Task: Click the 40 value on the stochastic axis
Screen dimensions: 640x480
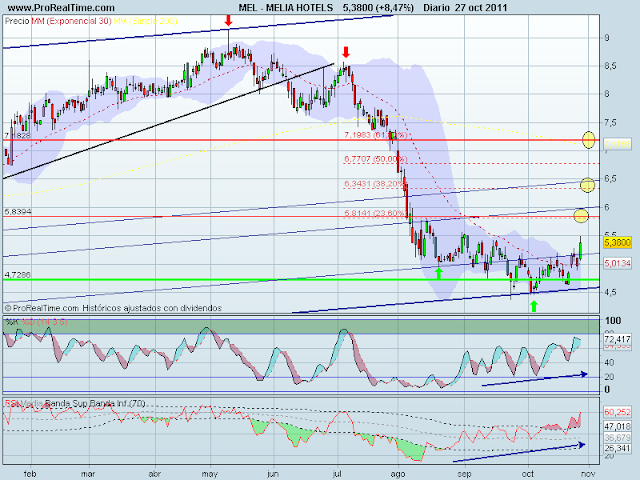Action: coord(609,362)
